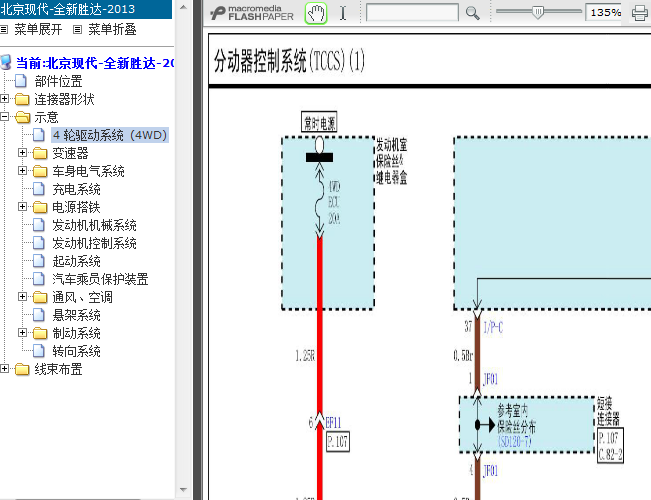This screenshot has height=500, width=651.
Task: Open the 起动系统 diagram
Action: (x=76, y=261)
